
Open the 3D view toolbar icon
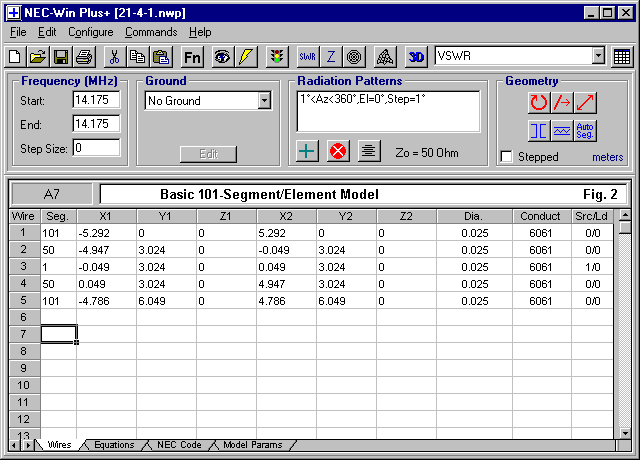click(417, 57)
